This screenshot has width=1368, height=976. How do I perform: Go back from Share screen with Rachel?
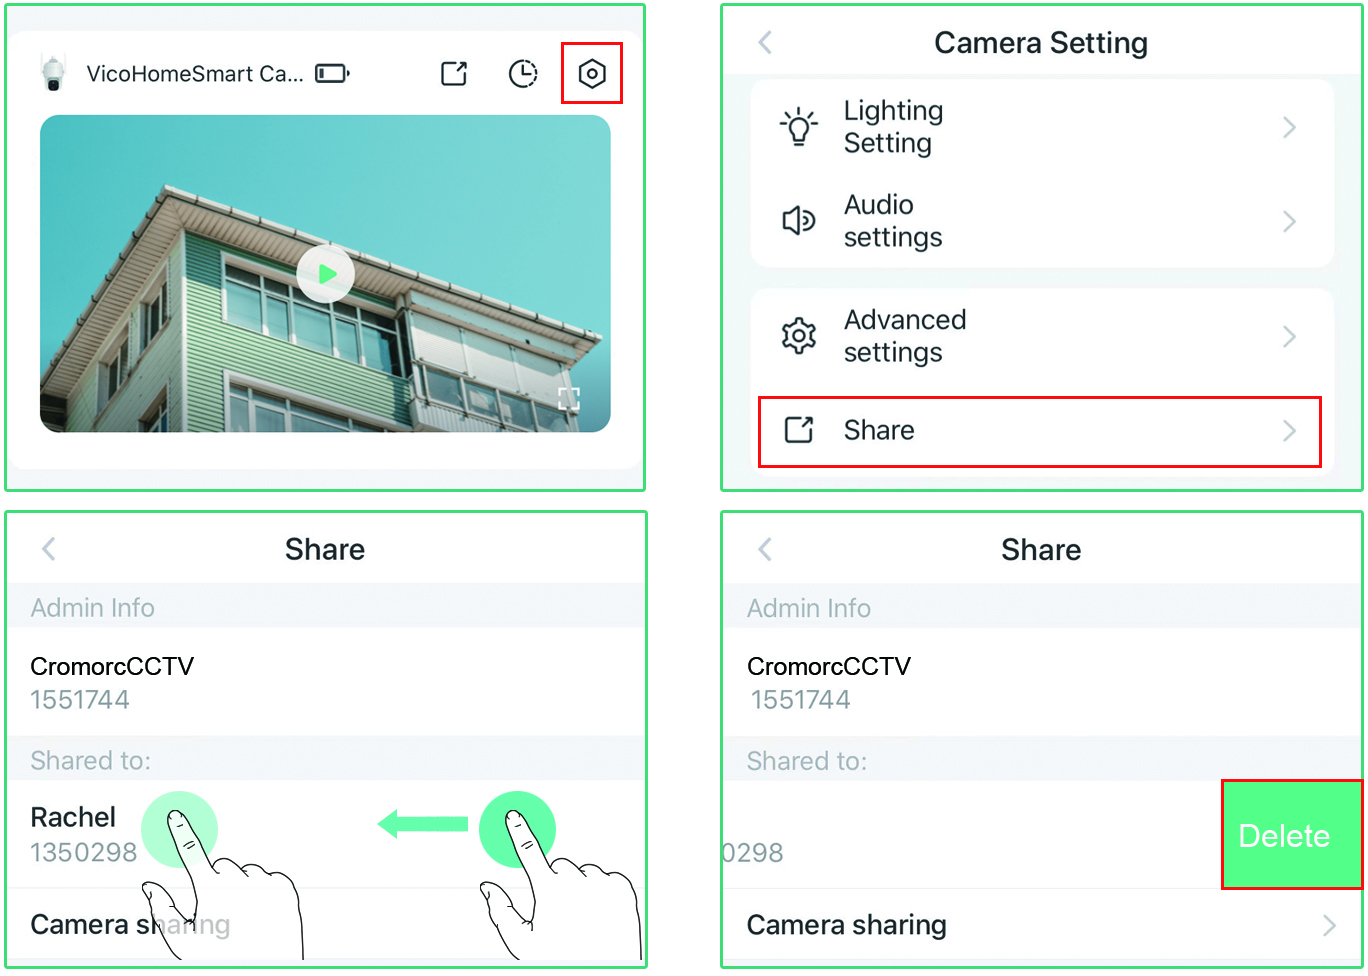(48, 548)
